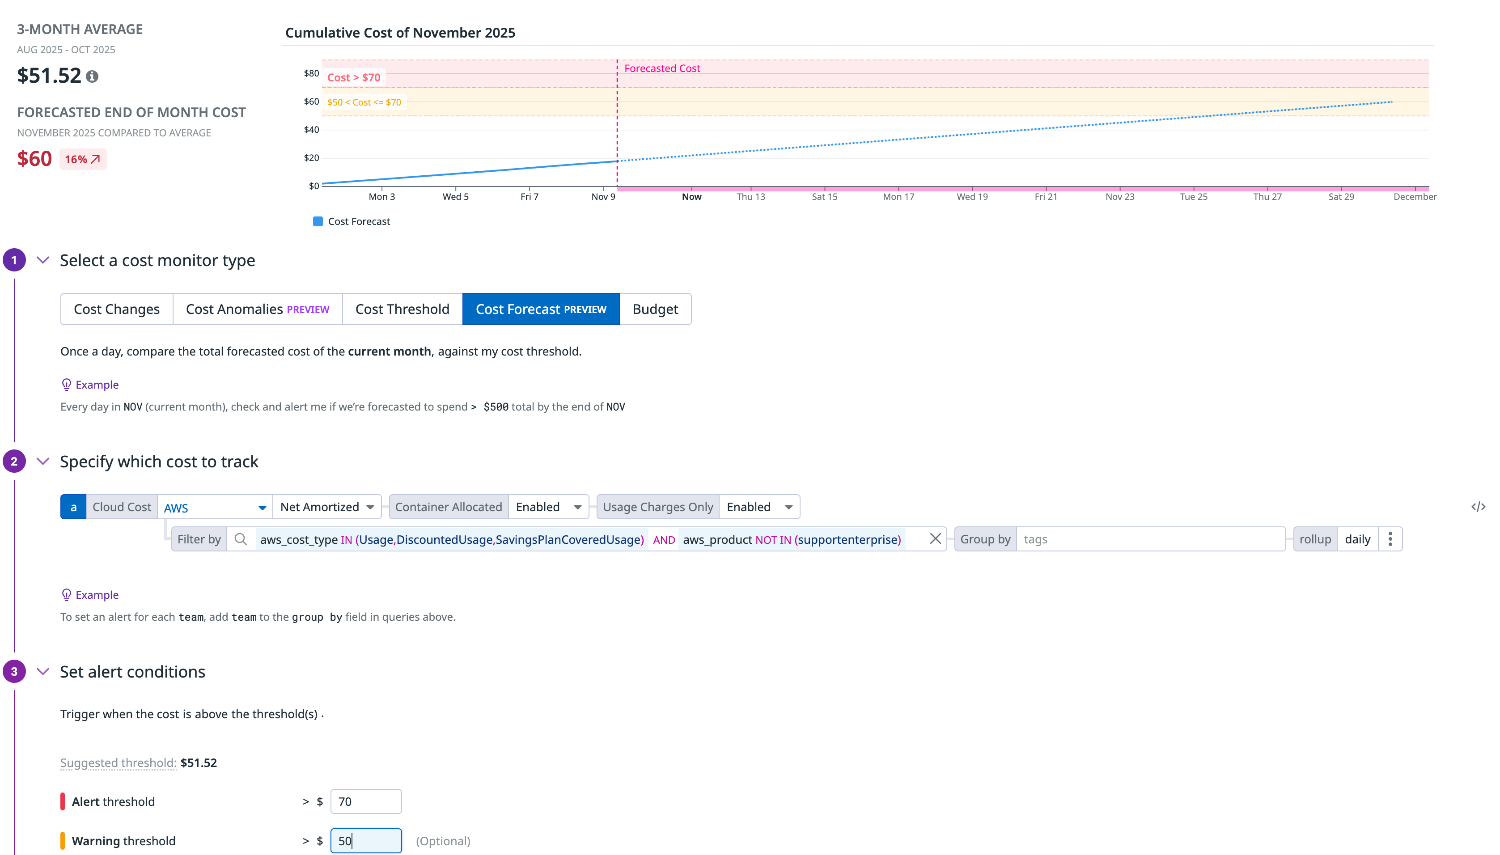Click the search magnifier icon in filter
Image resolution: width=1500 pixels, height=855 pixels.
(241, 539)
